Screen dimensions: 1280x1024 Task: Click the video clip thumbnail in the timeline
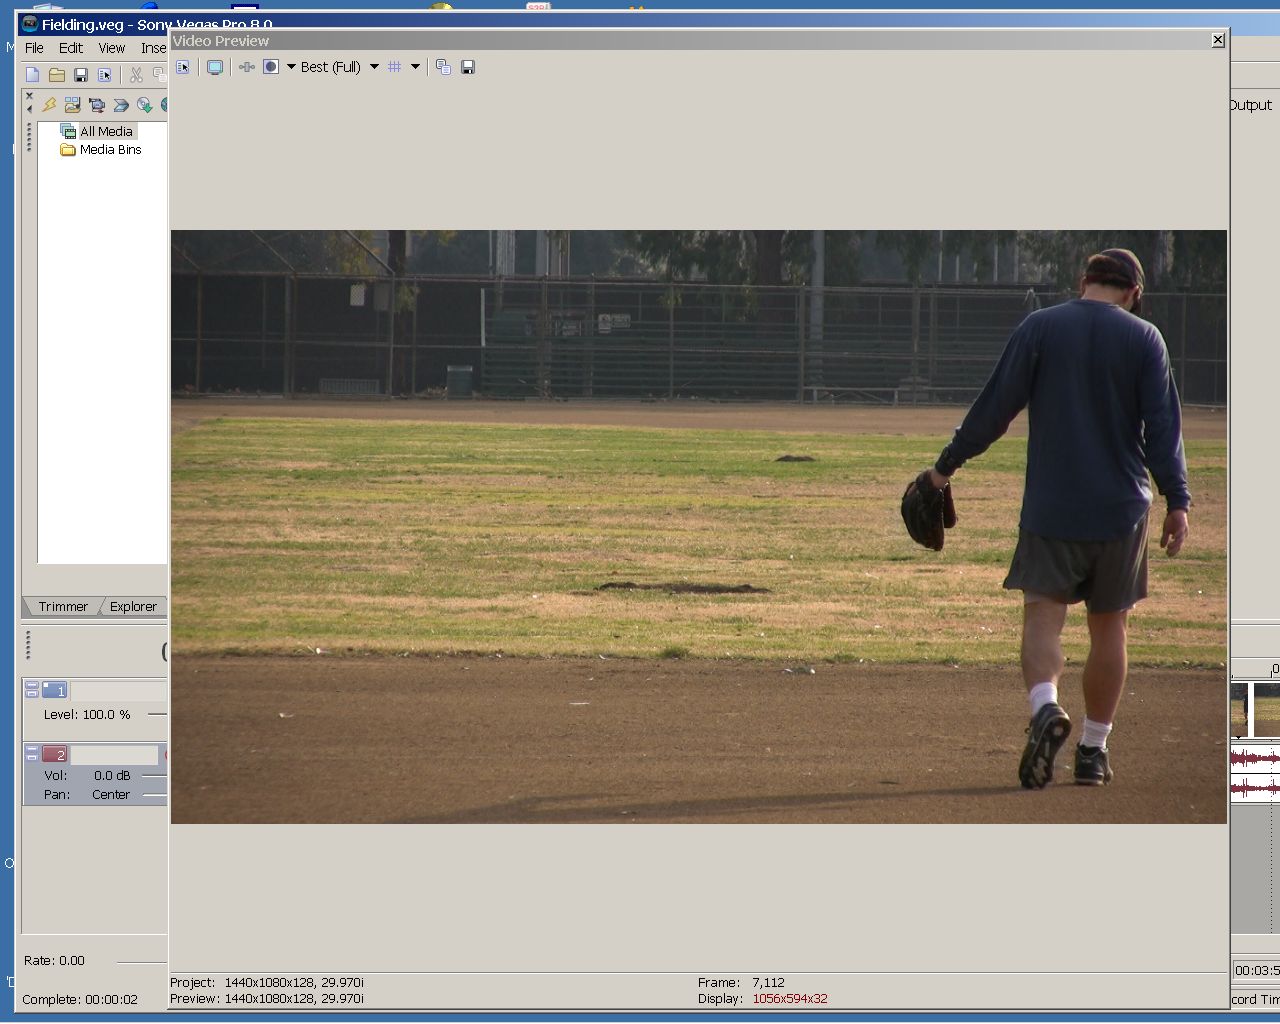click(x=1255, y=710)
